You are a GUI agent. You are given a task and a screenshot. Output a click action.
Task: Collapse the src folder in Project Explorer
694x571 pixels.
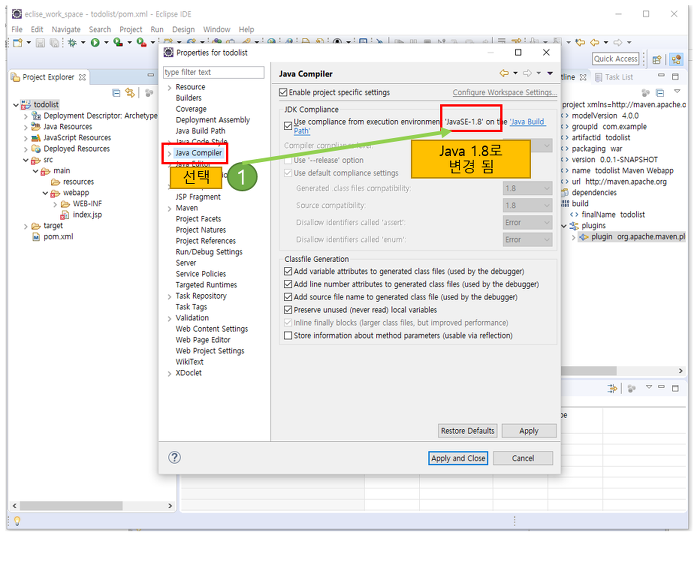26,160
